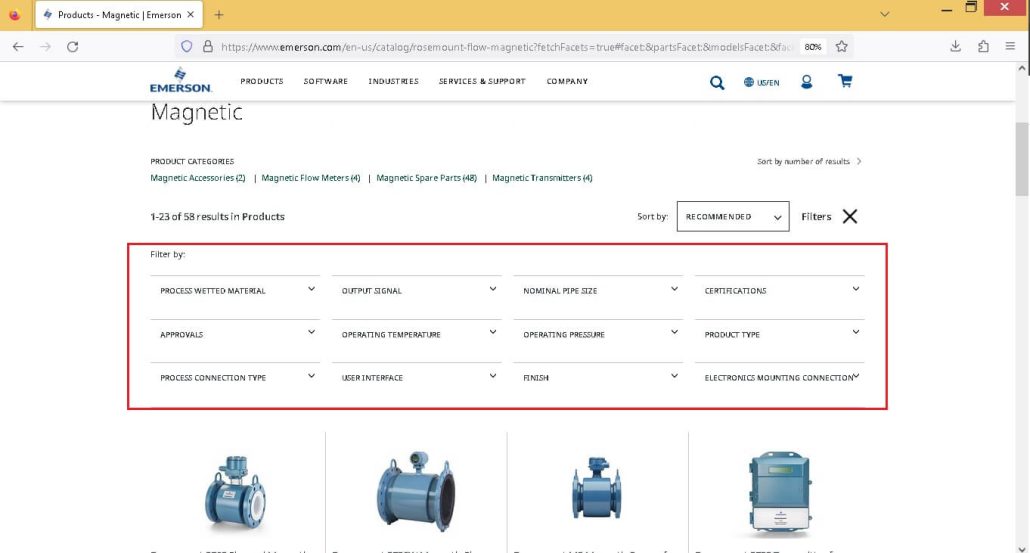Click the scrollbar up arrow
Screen dimensions: 1030x553
coord(1021,68)
